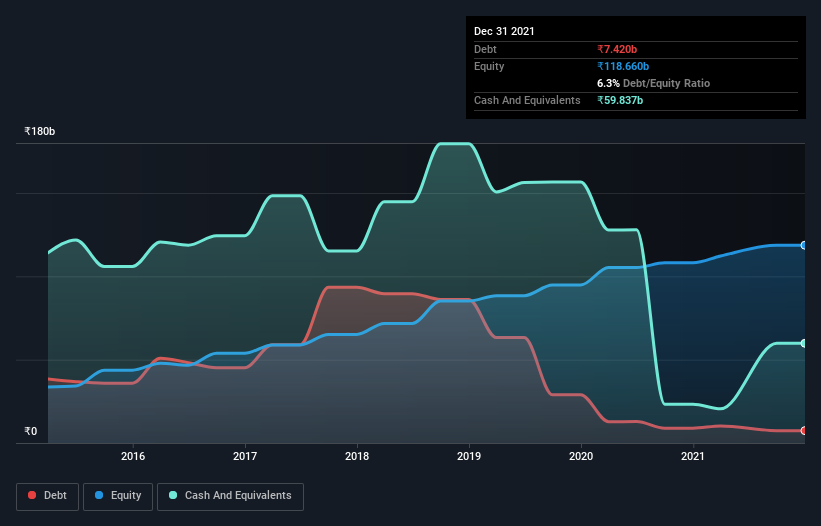Screen dimensions: 821x526
Task: Click the Equity label in tooltip
Action: click(x=489, y=66)
